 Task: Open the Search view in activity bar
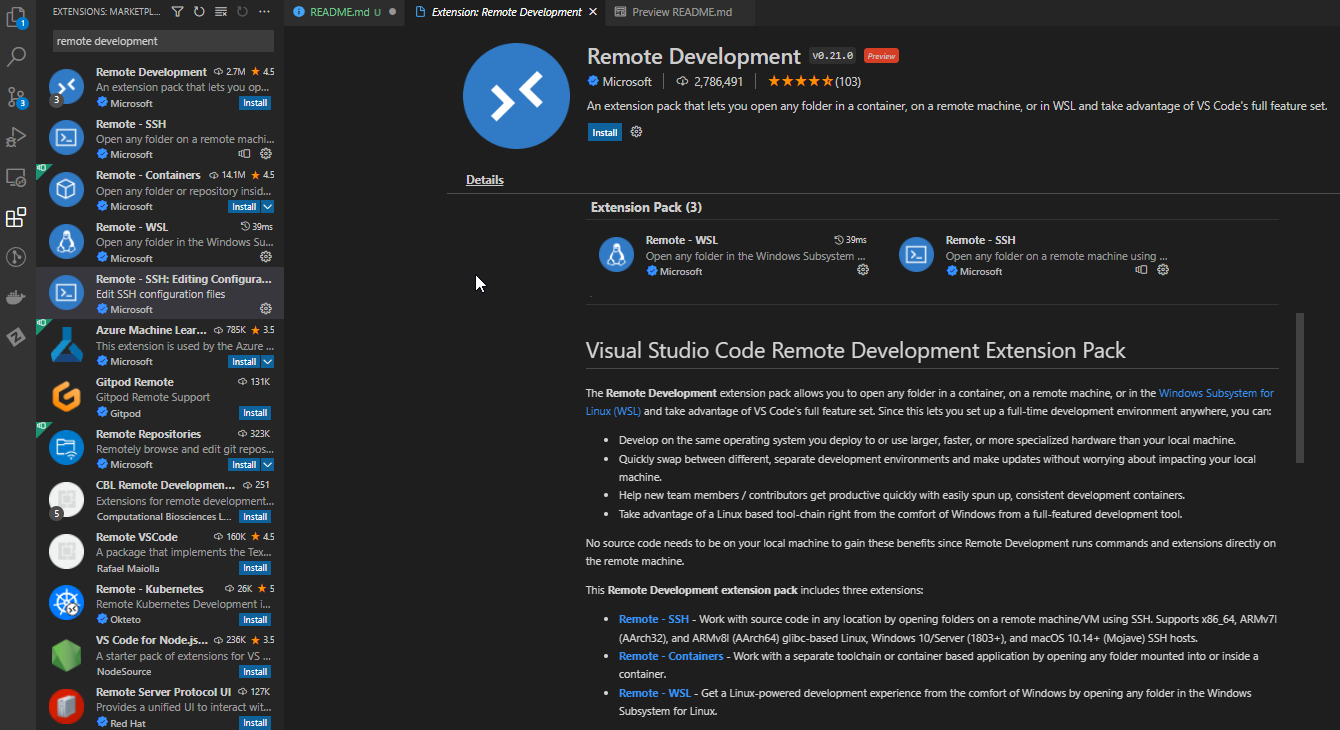16,57
